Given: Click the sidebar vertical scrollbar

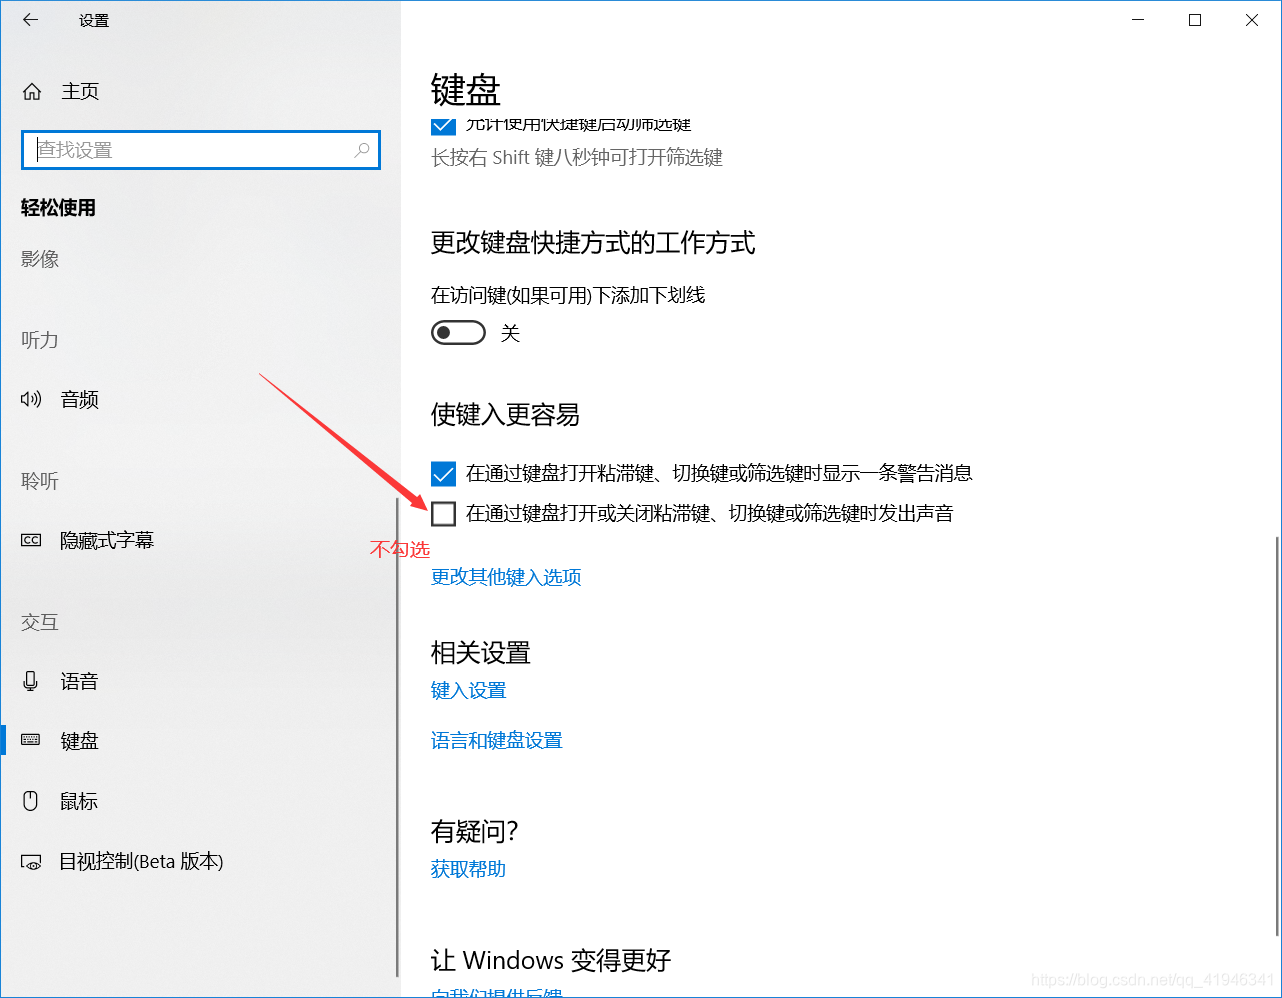Looking at the screenshot, I should pos(397,738).
